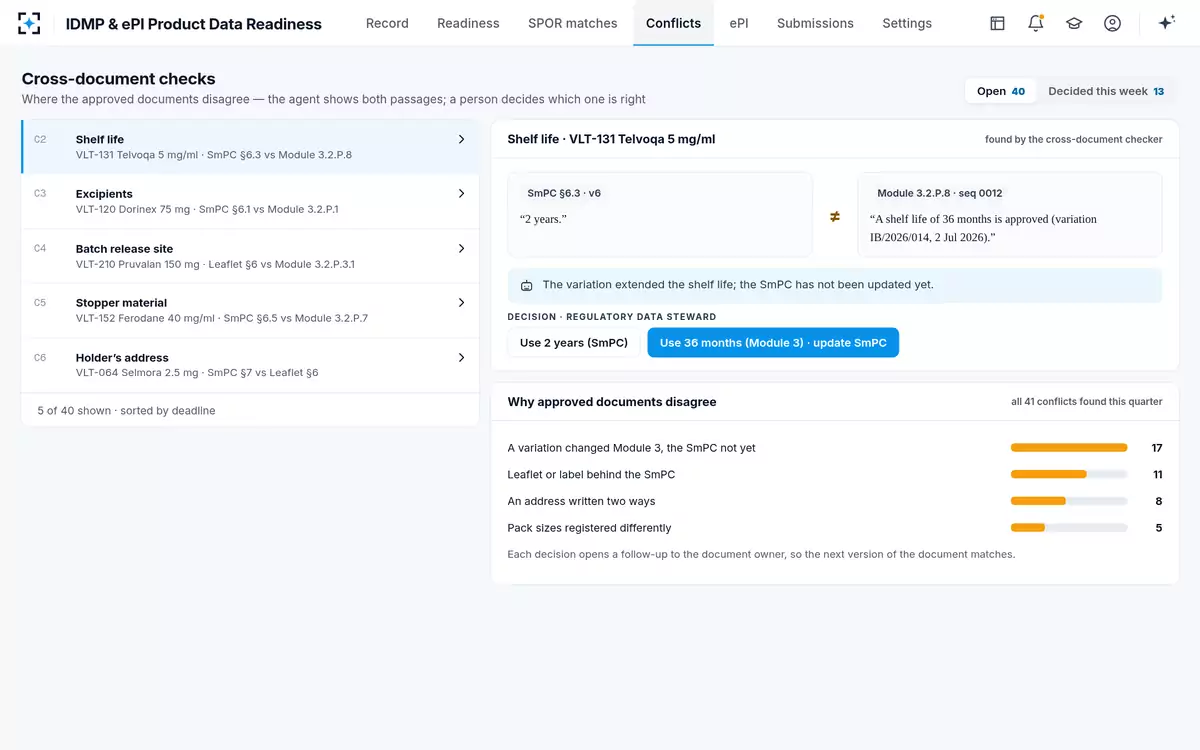
Task: Choose Use 2 years (SmPC)
Action: click(574, 343)
